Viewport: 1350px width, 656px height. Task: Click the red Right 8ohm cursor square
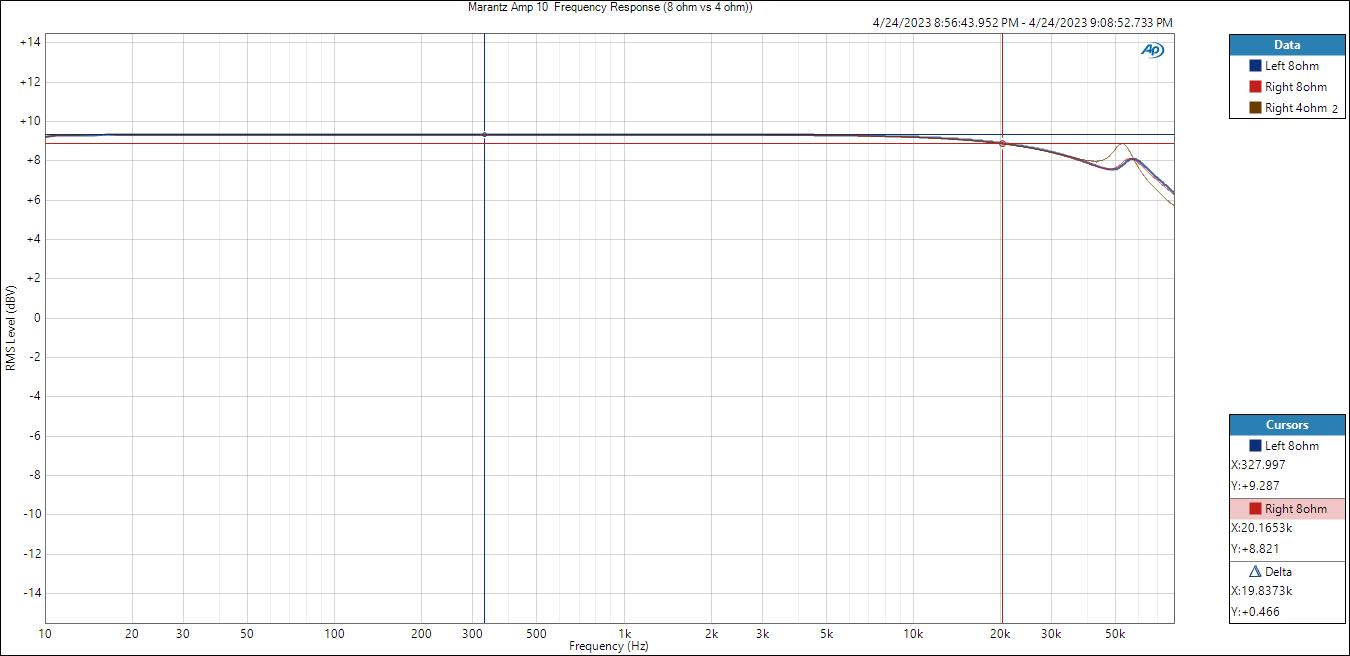click(1255, 509)
